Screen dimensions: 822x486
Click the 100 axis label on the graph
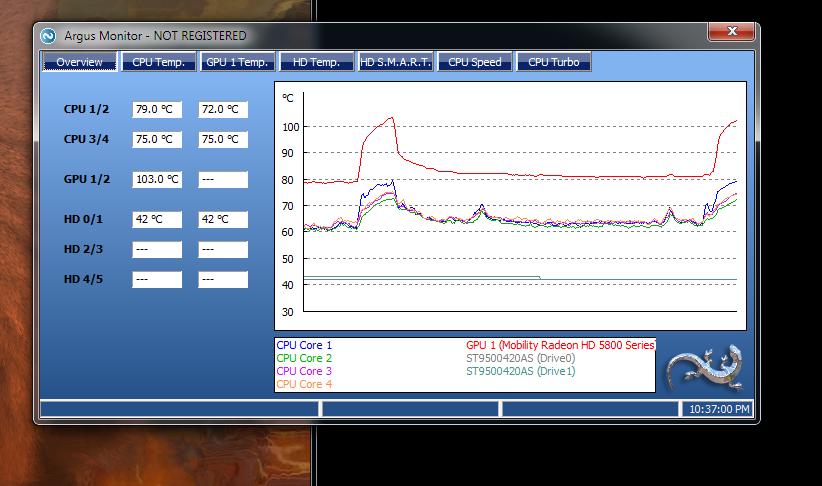tap(290, 127)
